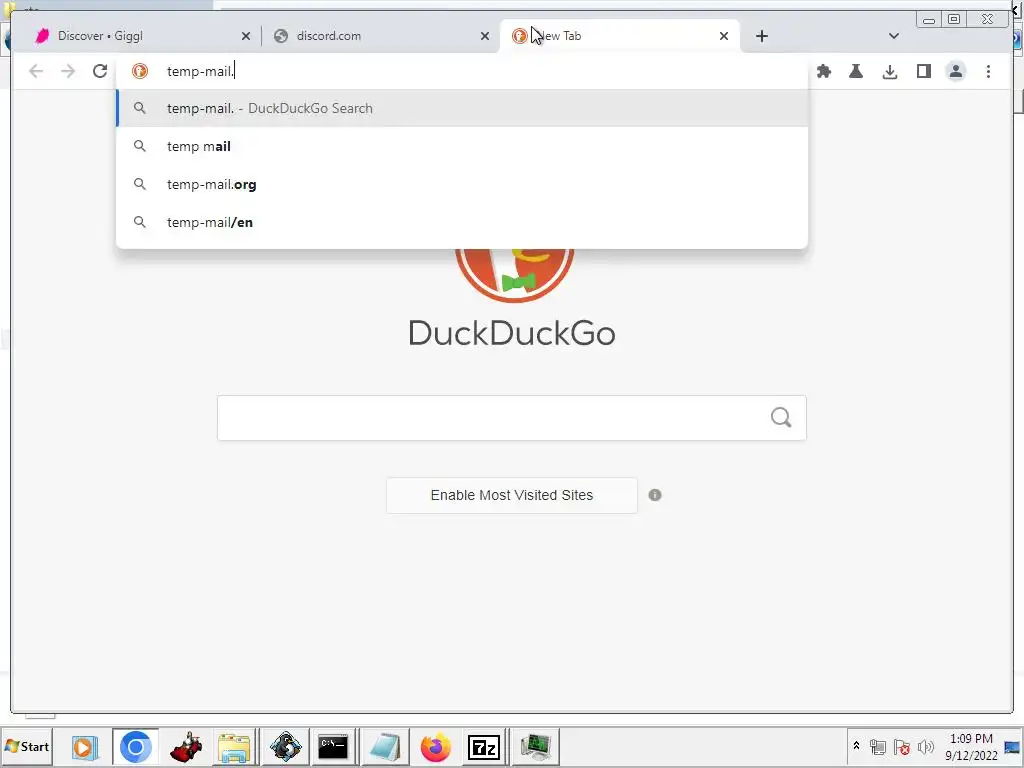This screenshot has height=768, width=1024.
Task: Click the action center flag tray icon
Action: (902, 746)
